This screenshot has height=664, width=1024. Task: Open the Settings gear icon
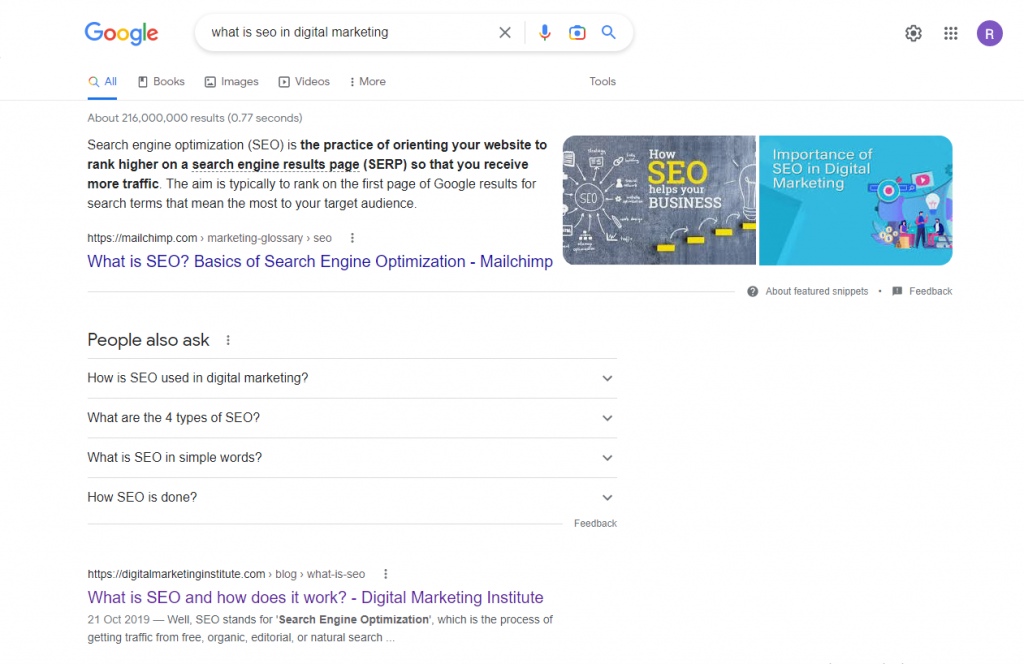tap(913, 33)
